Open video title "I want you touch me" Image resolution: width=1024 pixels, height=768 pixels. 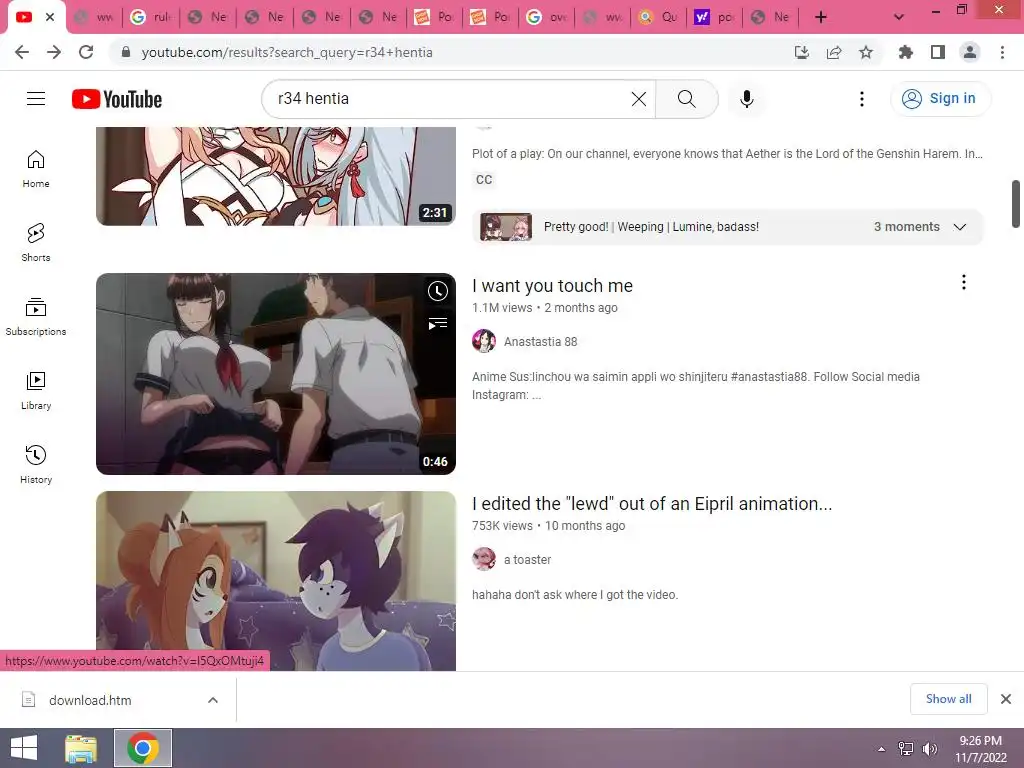pos(552,286)
